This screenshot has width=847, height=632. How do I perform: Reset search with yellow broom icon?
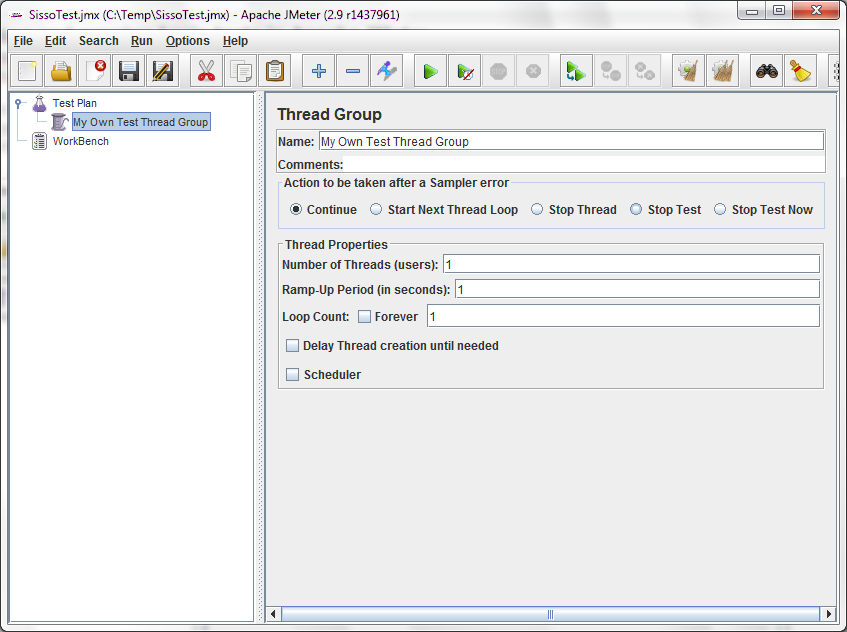(x=801, y=71)
